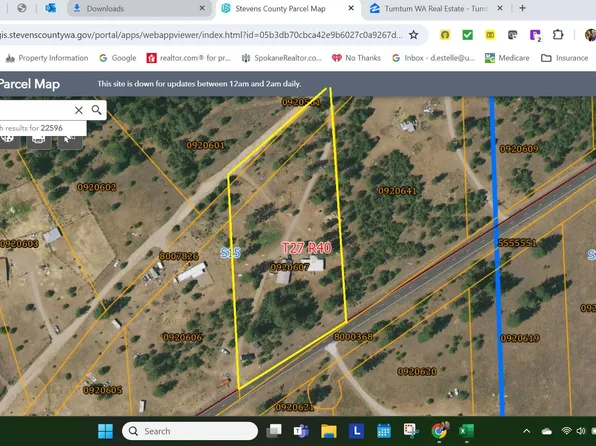
Task: Switch to the Outlook pinned tab
Action: pyautogui.click(x=51, y=8)
